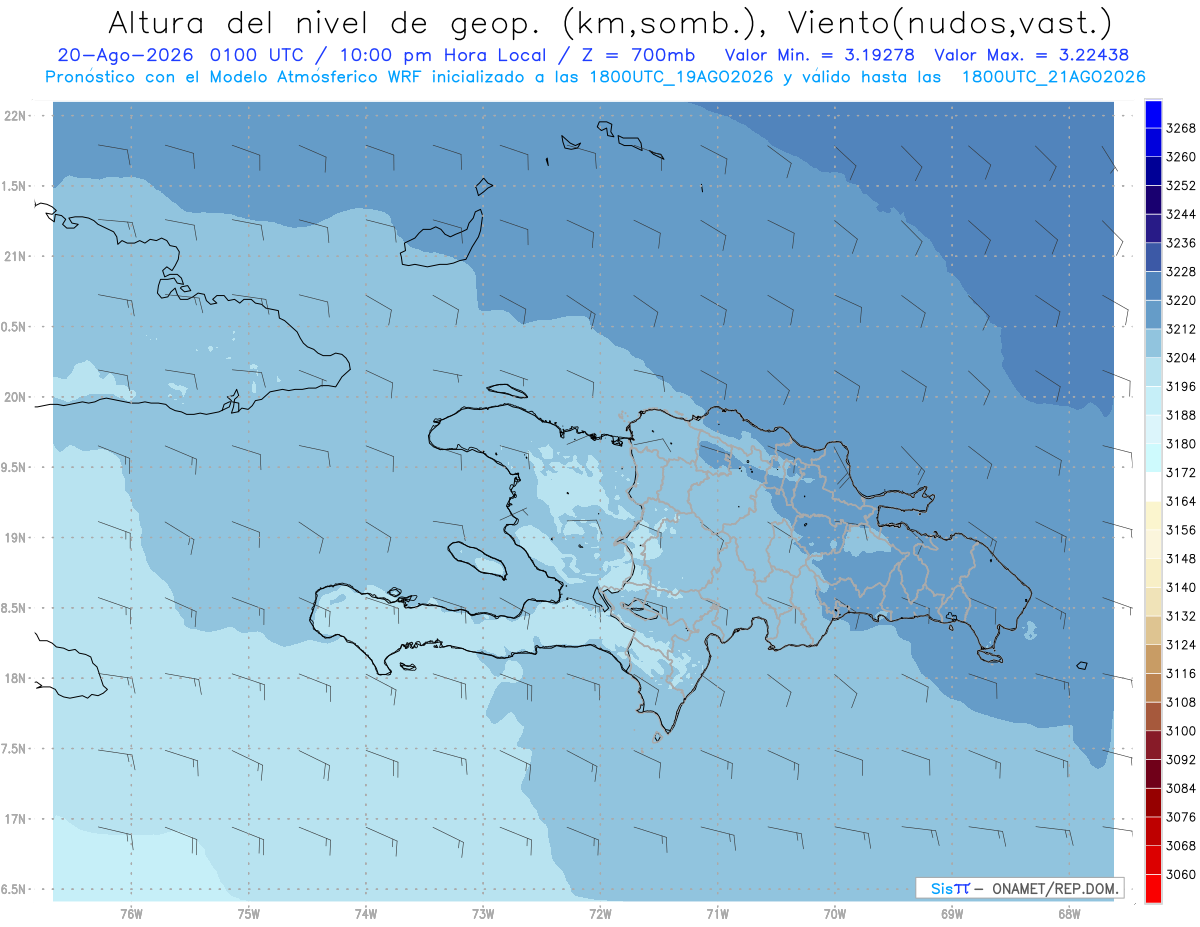Click the 74W longitude axis label

click(x=366, y=913)
